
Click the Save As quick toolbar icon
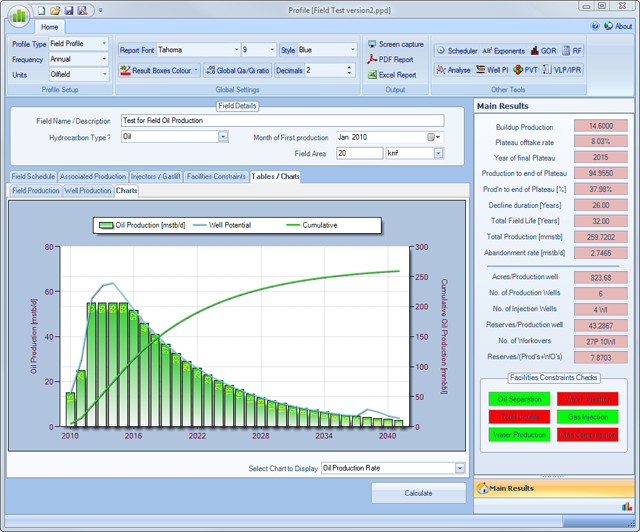(82, 11)
